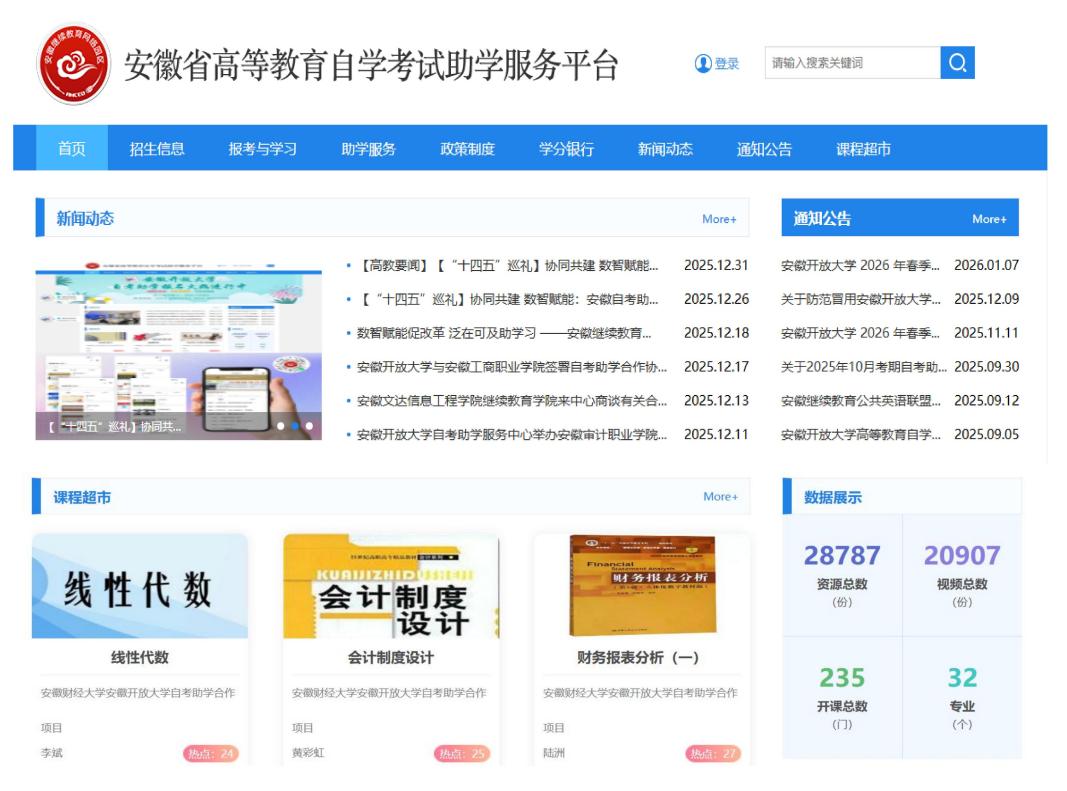1067x791 pixels.
Task: Open the 线性代数 course cover image
Action: pyautogui.click(x=140, y=586)
